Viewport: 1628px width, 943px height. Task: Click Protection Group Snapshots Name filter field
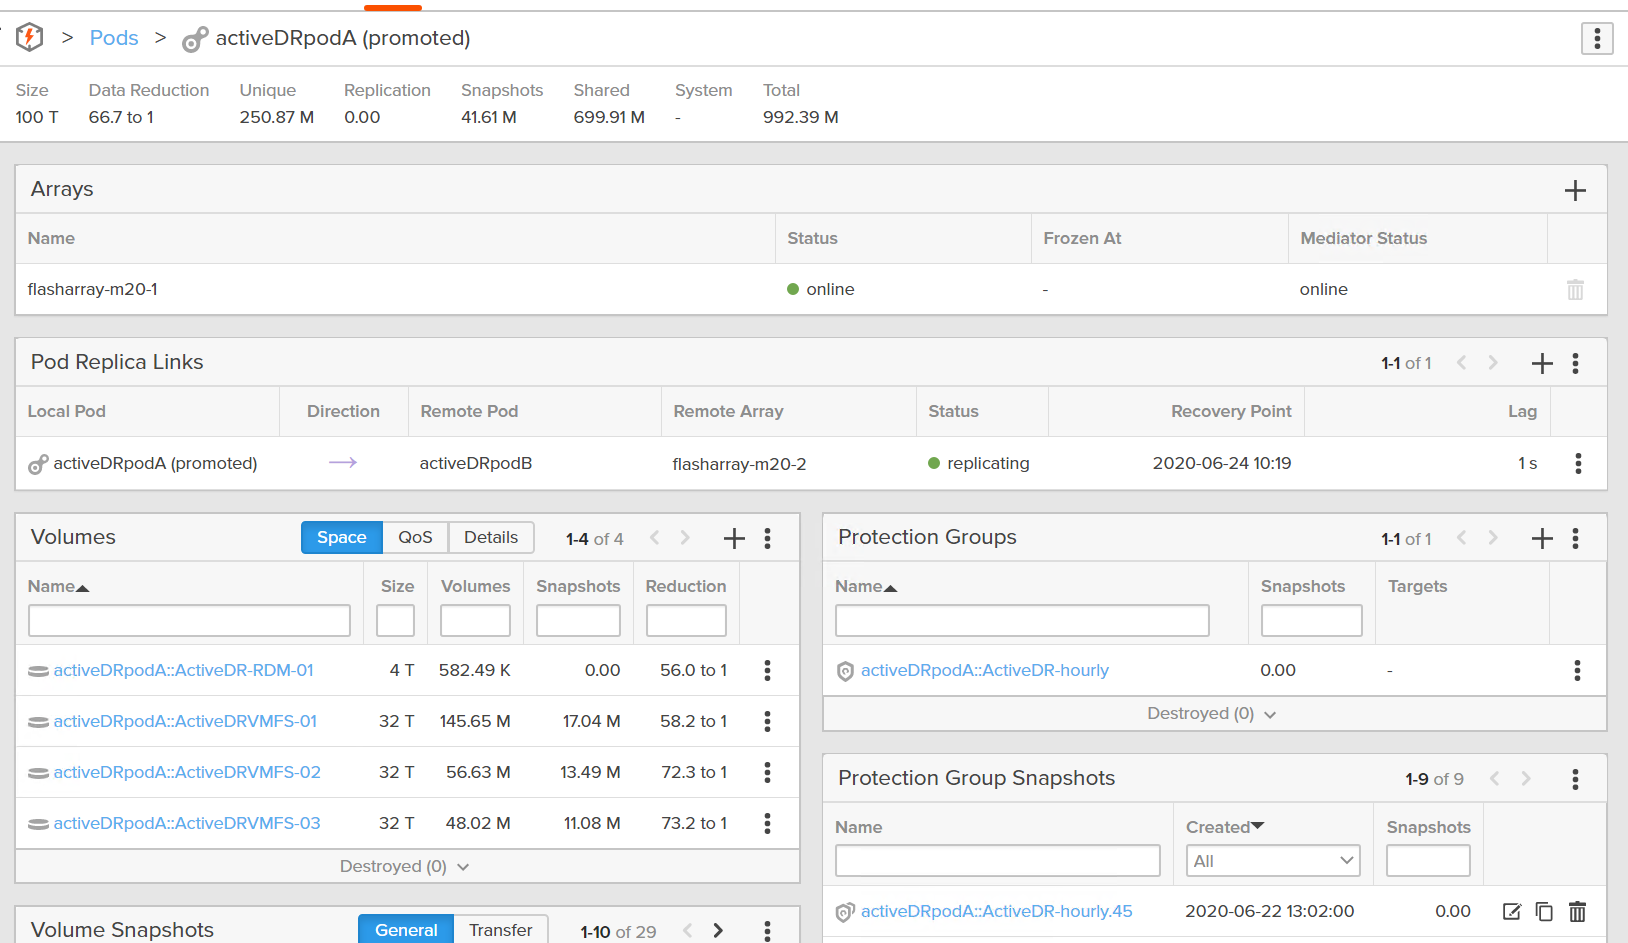click(x=998, y=861)
